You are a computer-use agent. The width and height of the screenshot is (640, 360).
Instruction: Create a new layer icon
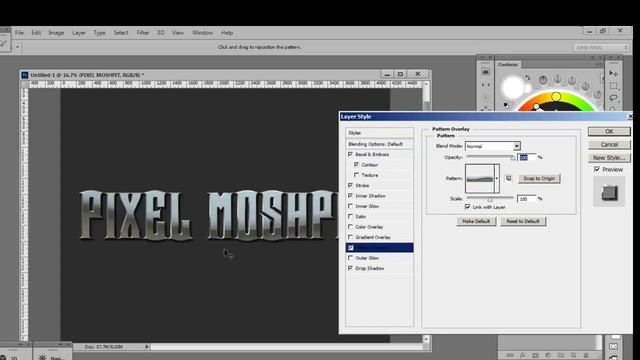(x=573, y=355)
